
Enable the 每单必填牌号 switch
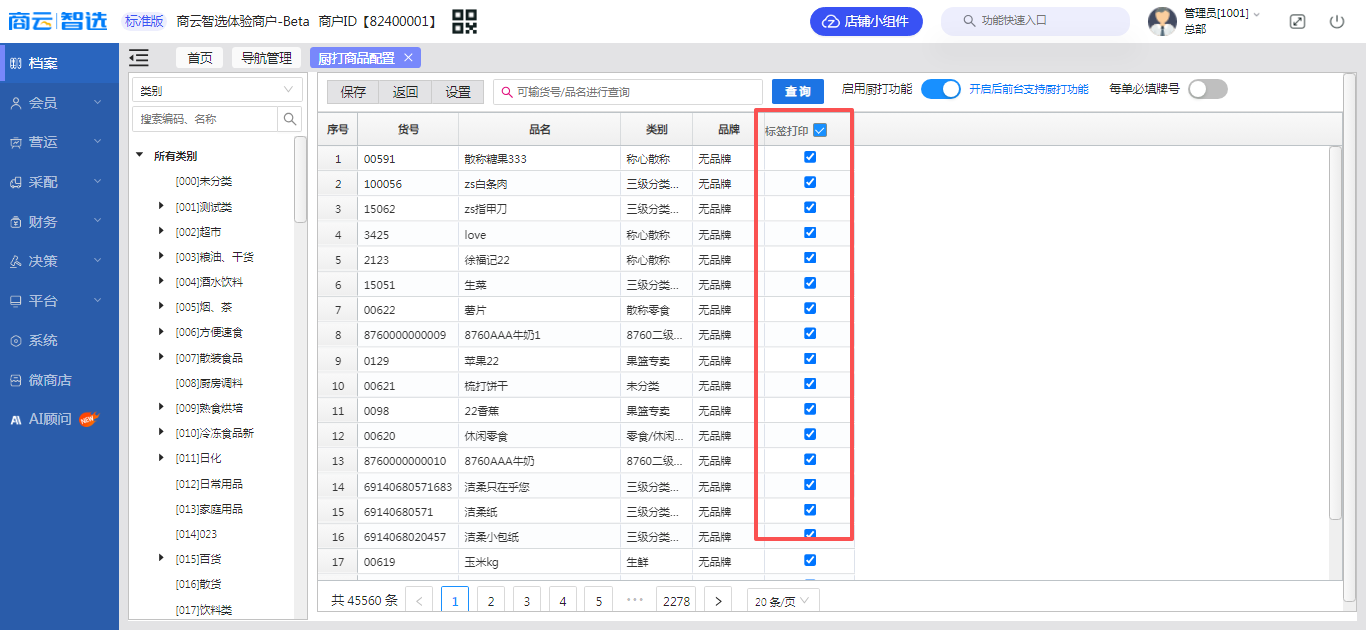1207,89
